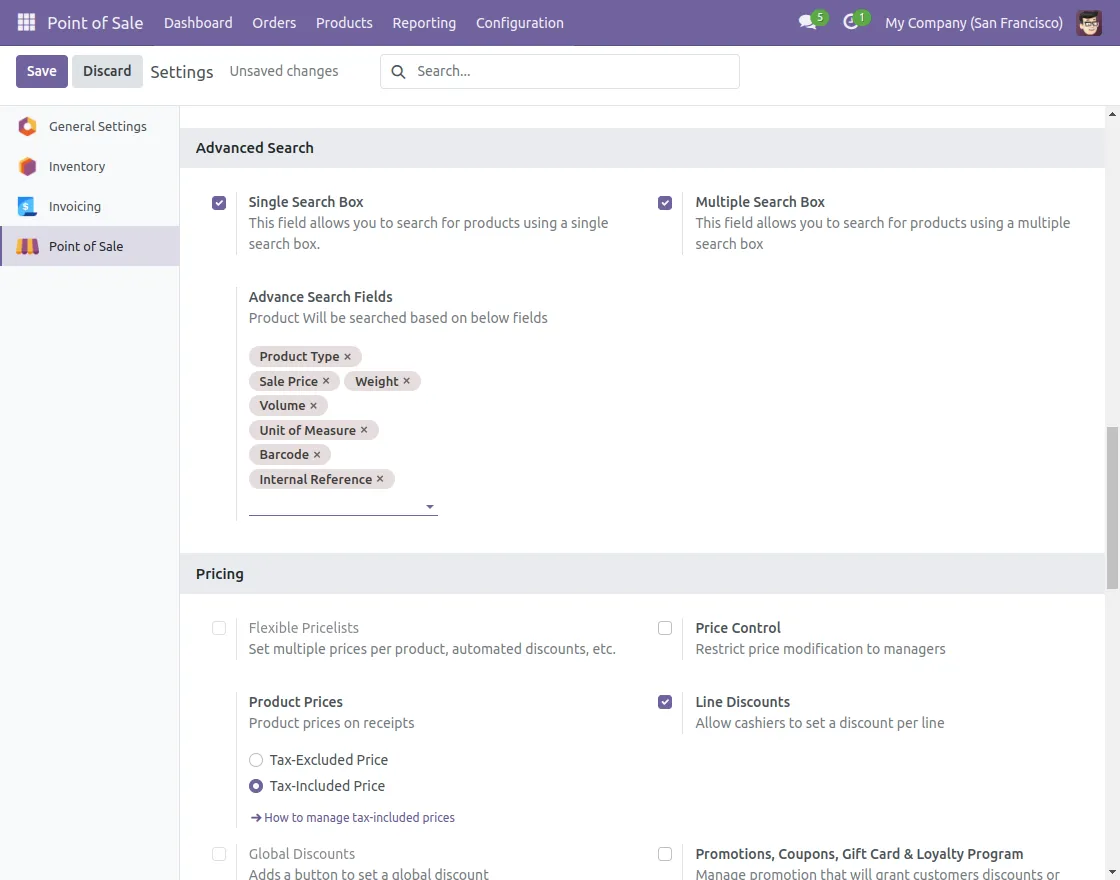This screenshot has width=1120, height=880.
Task: Open the Configuration menu
Action: click(519, 22)
